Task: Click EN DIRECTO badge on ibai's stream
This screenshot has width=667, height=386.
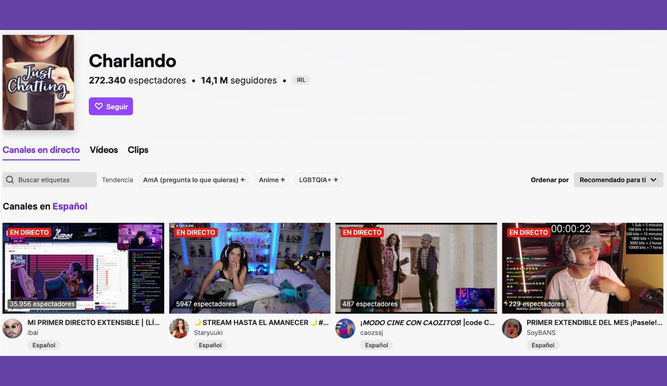Action: [x=29, y=232]
